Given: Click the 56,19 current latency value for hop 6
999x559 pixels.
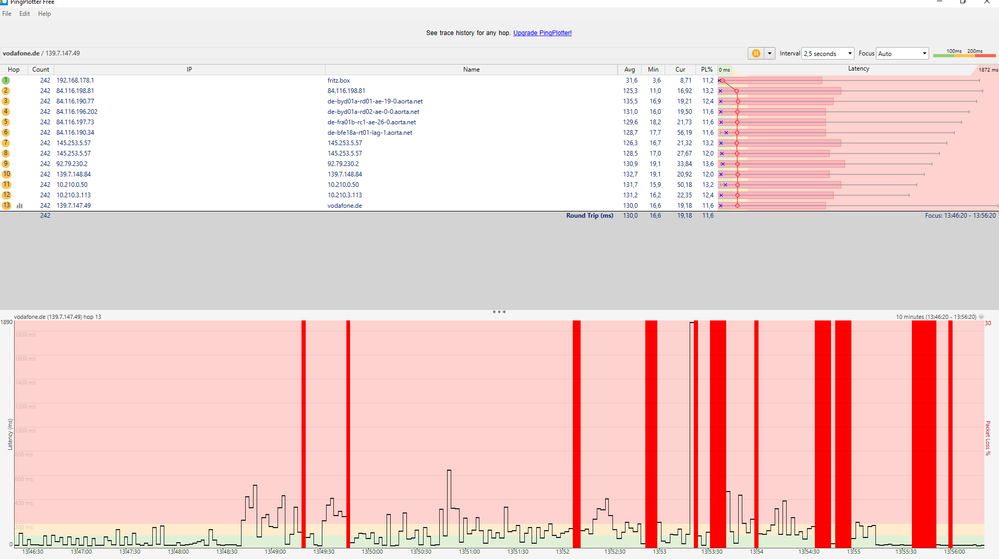Looking at the screenshot, I should pyautogui.click(x=684, y=133).
